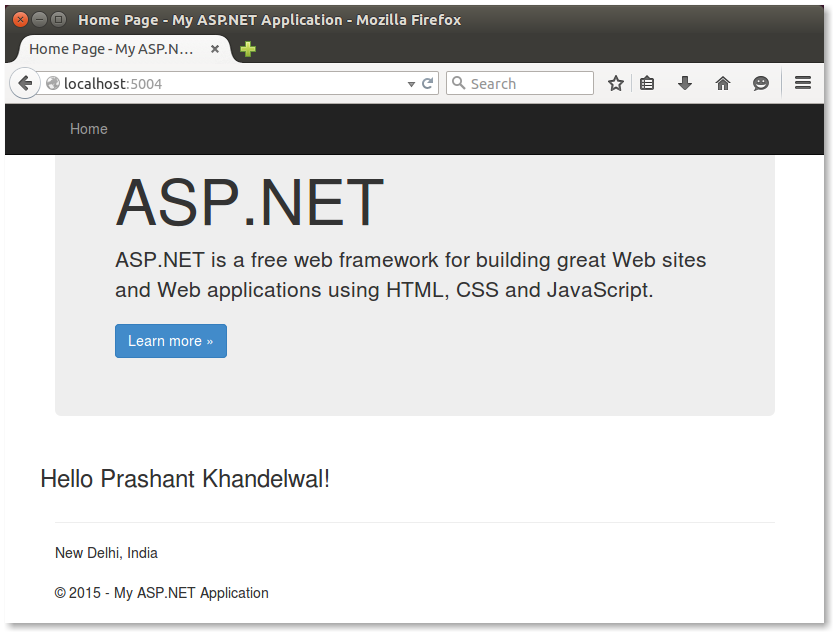The image size is (833, 632).
Task: Expand the URL history dropdown arrow
Action: click(x=411, y=84)
